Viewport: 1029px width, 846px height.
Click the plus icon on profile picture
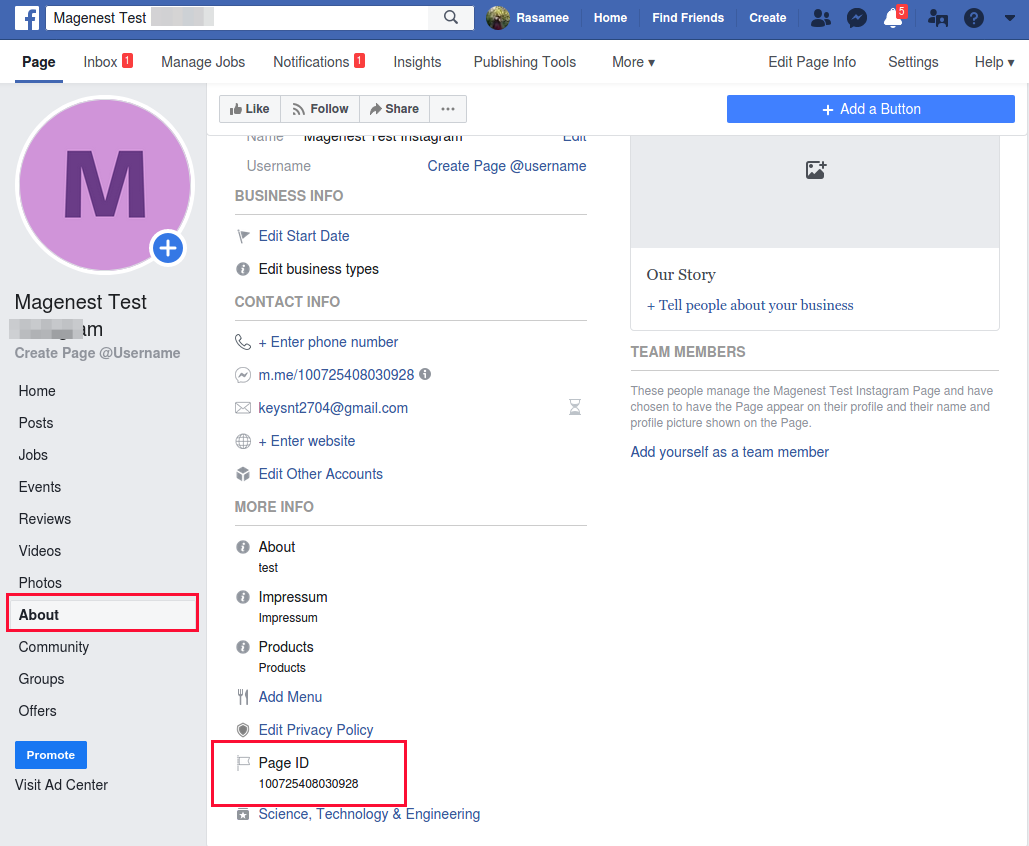pos(168,248)
